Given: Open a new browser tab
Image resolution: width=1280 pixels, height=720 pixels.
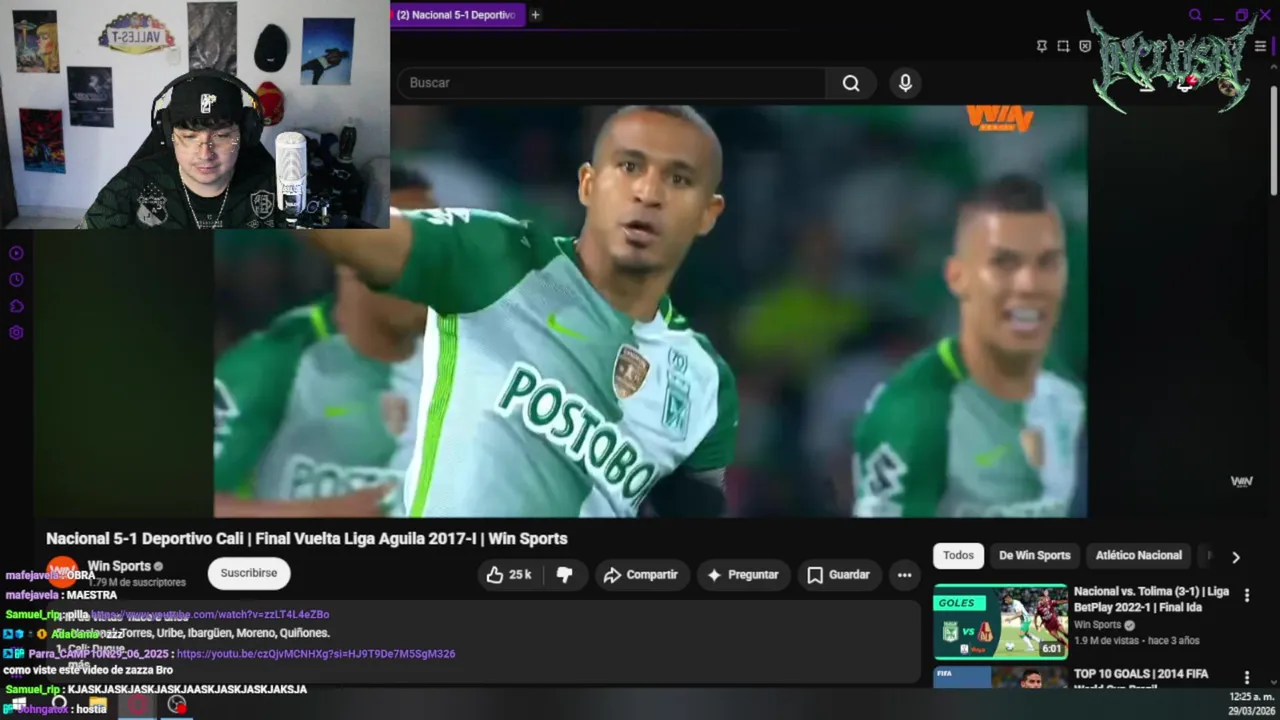Looking at the screenshot, I should 535,15.
